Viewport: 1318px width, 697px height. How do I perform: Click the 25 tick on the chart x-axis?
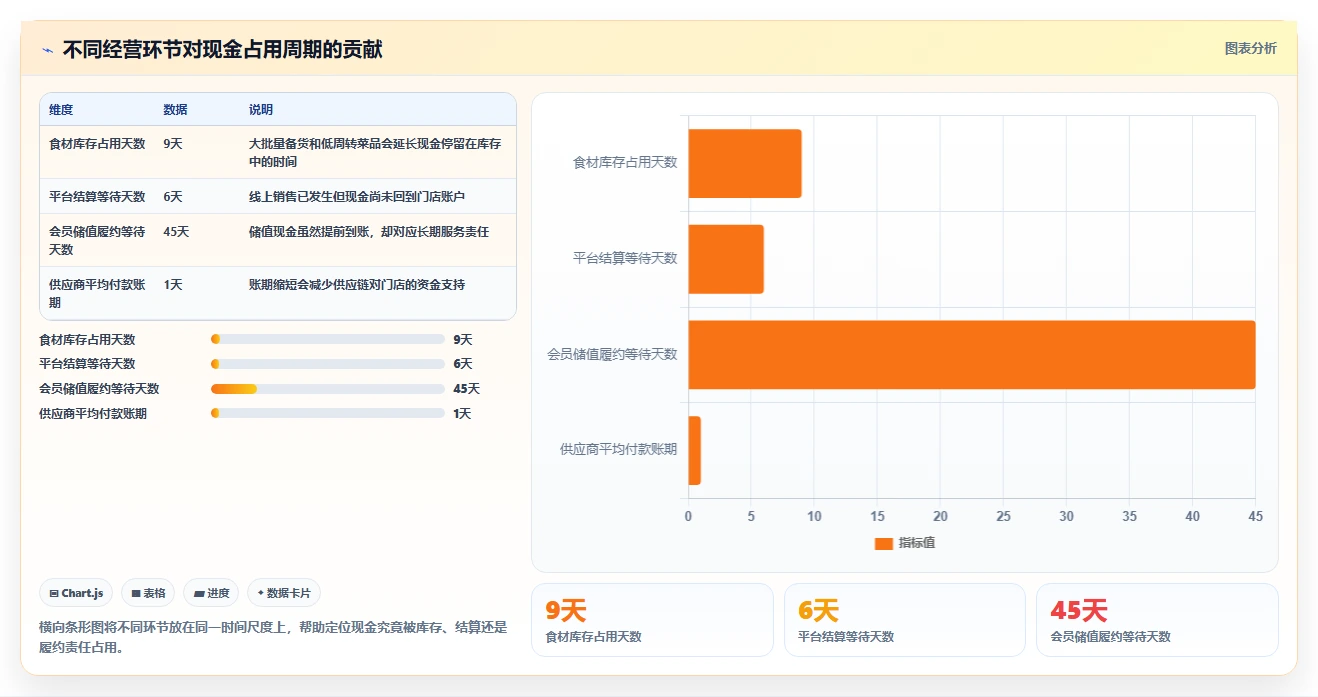click(1003, 517)
